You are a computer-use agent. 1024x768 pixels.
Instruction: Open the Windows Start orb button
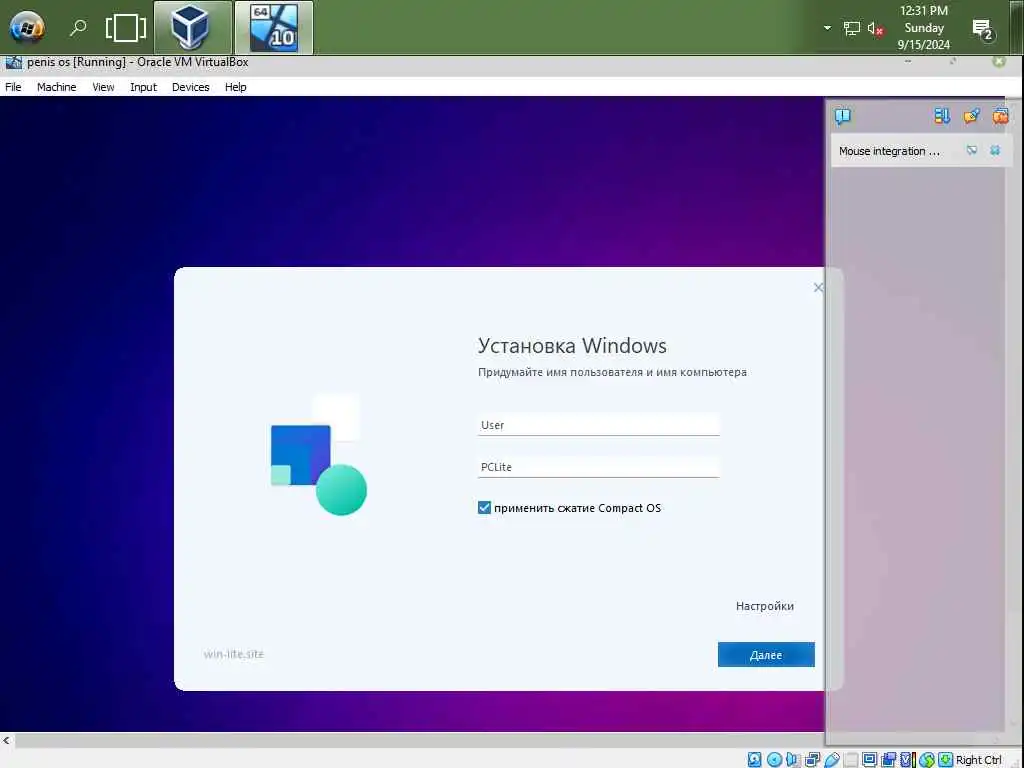point(27,27)
